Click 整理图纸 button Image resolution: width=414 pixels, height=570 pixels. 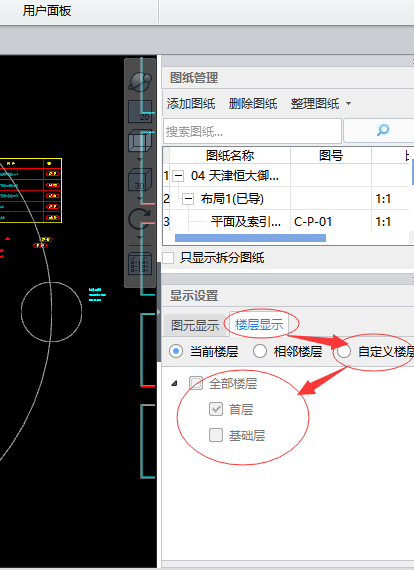315,104
